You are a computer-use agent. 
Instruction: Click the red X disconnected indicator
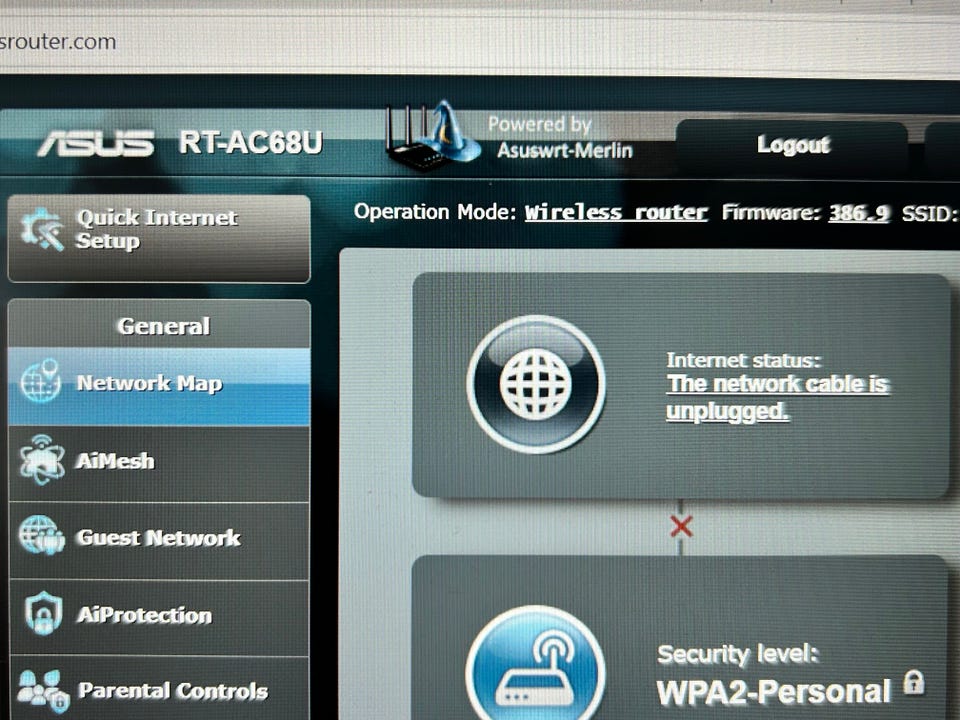[x=681, y=527]
